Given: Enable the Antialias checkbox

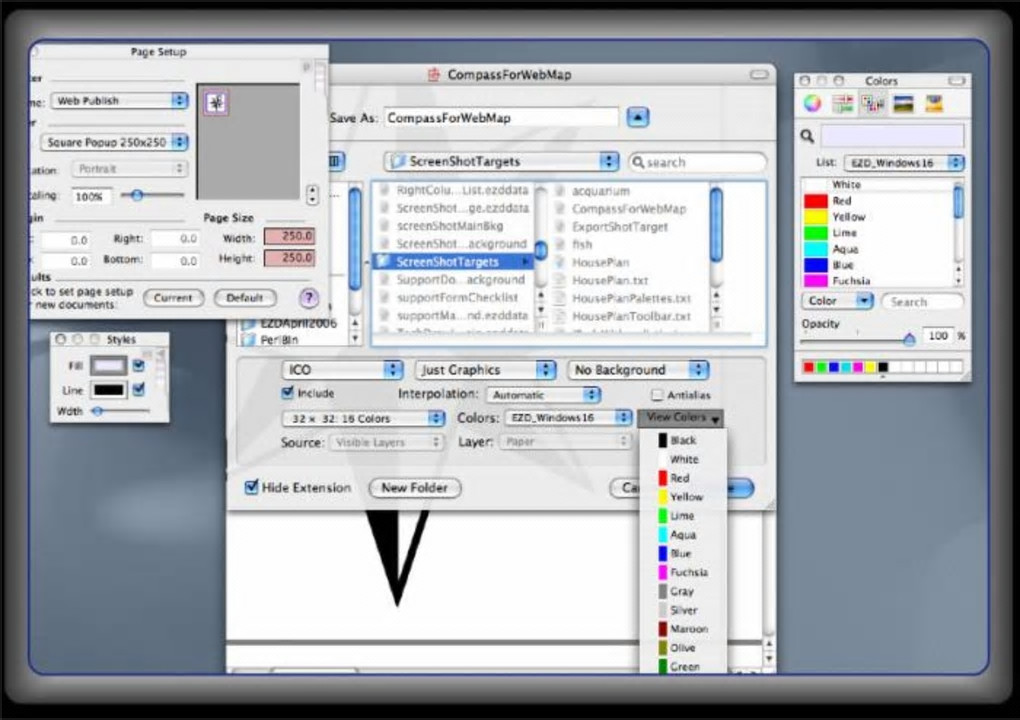Looking at the screenshot, I should [657, 395].
